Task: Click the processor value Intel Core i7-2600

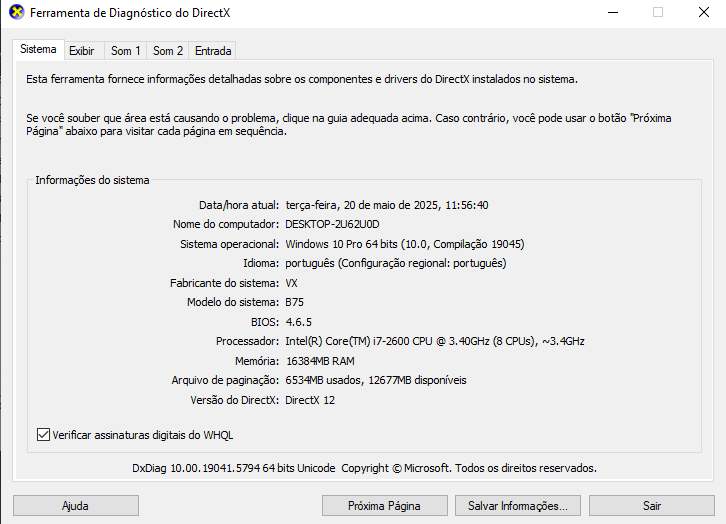Action: point(435,341)
